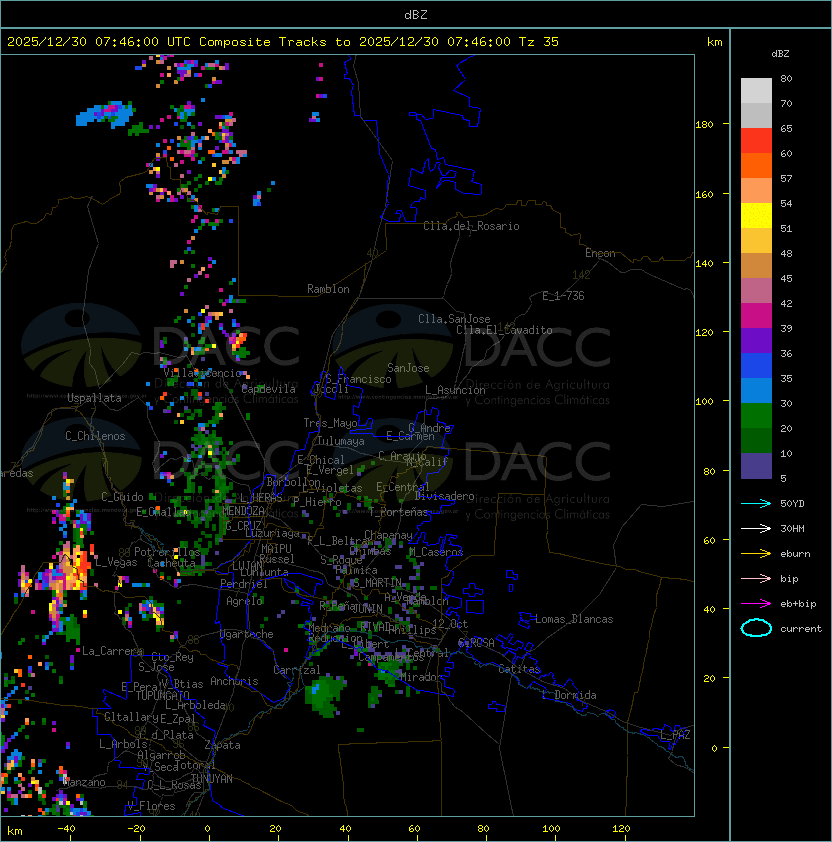This screenshot has width=832, height=842.
Task: Select the gray 70–65 dBZ swatch
Action: coord(756,115)
